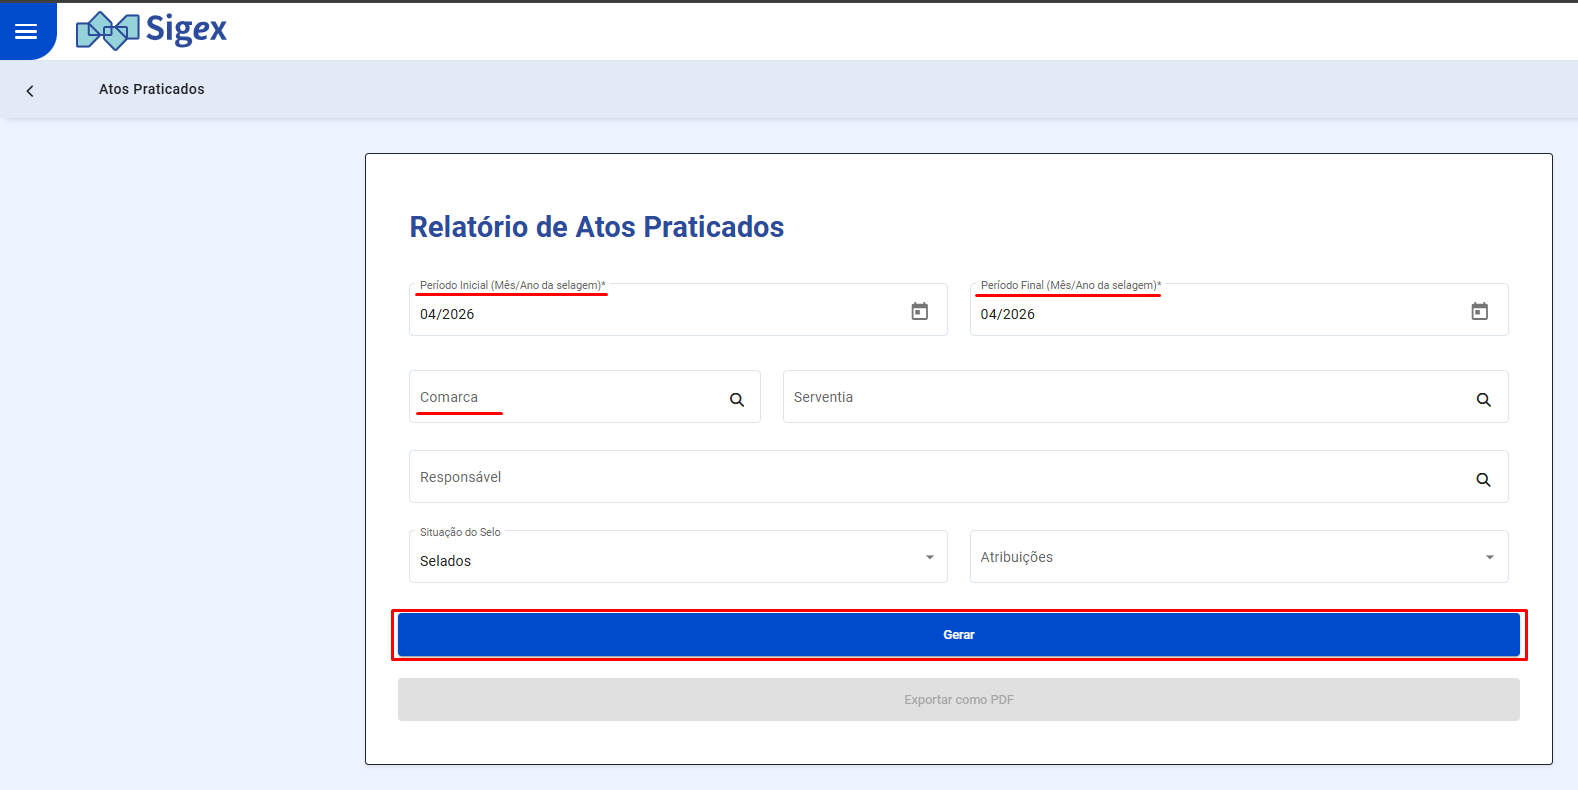Open the hamburger navigation menu
This screenshot has width=1578, height=790.
tap(26, 32)
